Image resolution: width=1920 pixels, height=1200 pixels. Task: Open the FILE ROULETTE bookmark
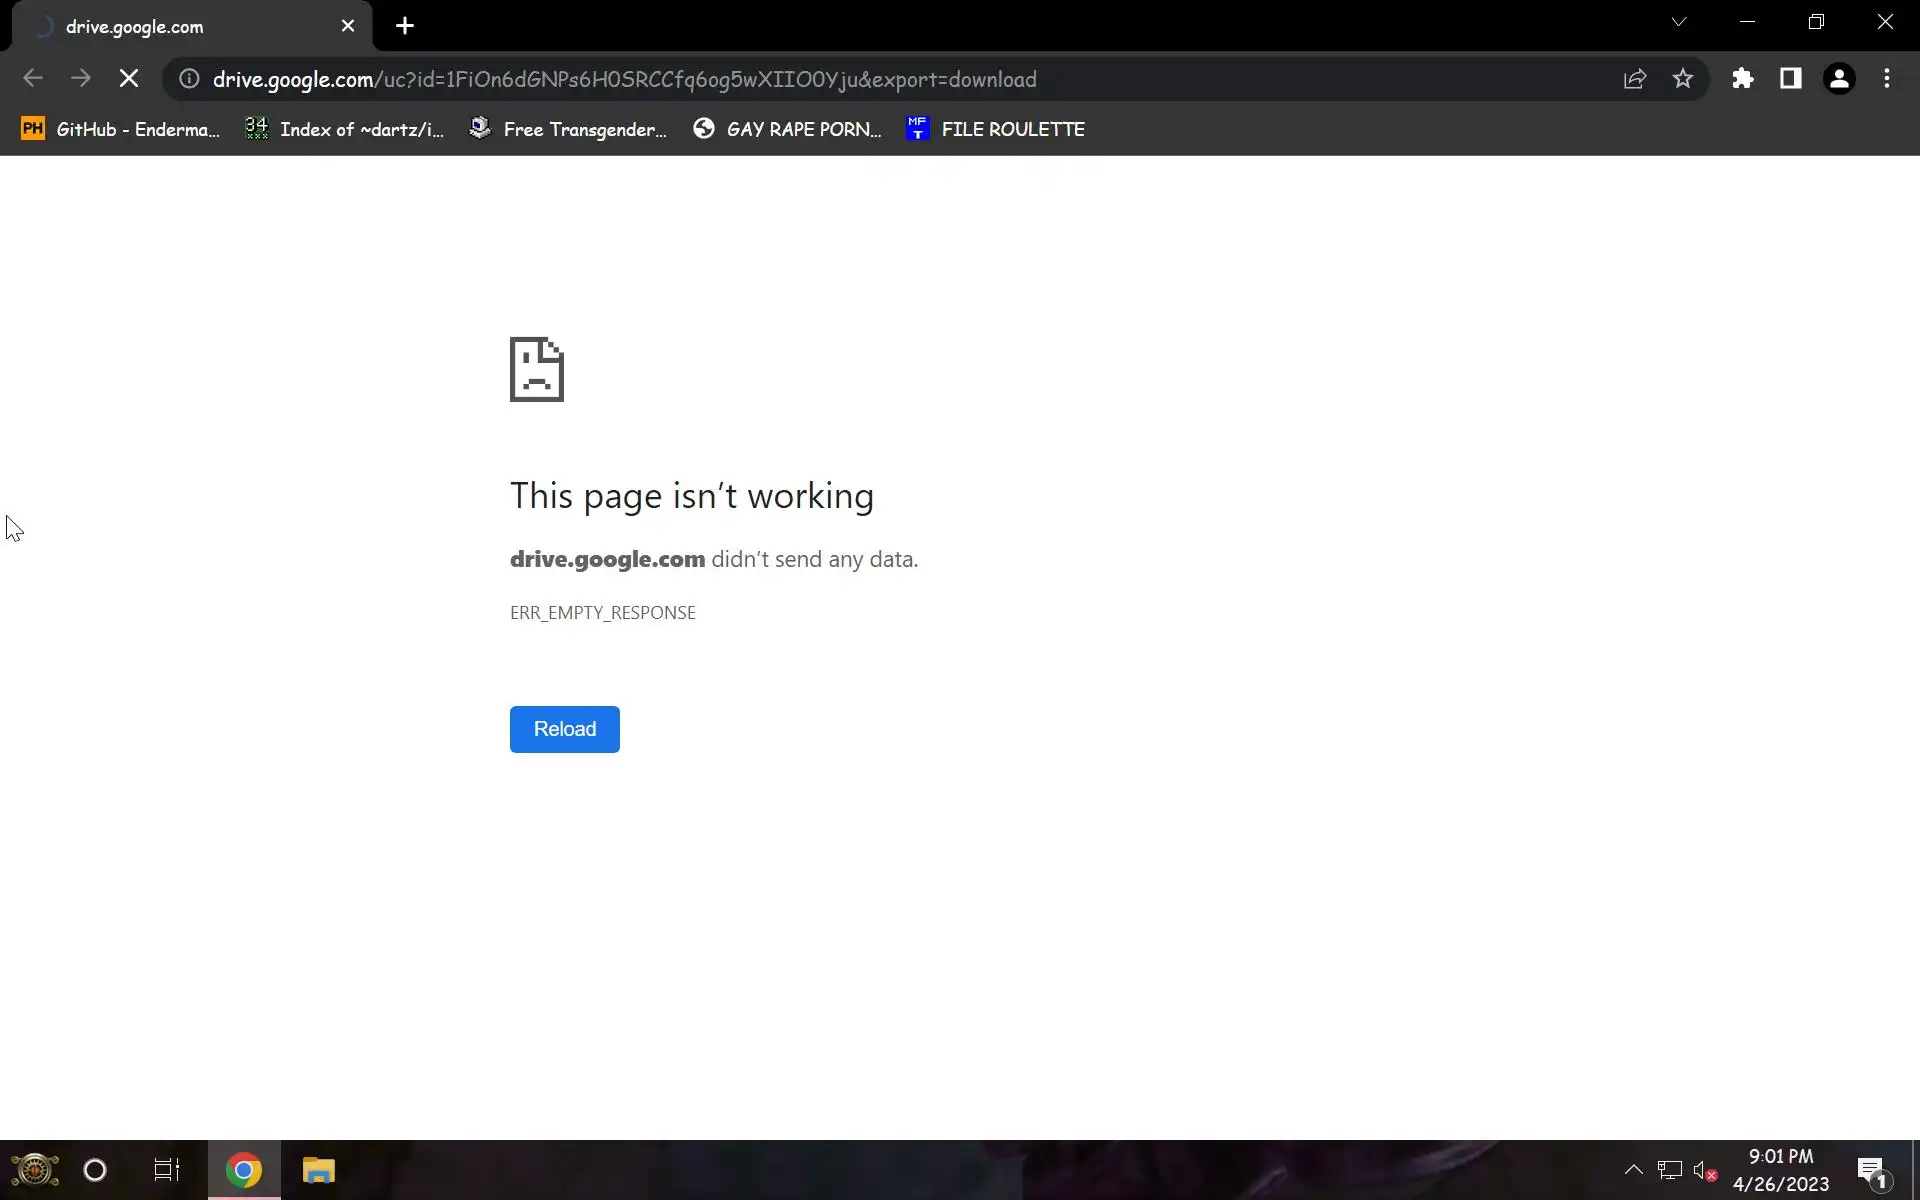click(x=995, y=129)
